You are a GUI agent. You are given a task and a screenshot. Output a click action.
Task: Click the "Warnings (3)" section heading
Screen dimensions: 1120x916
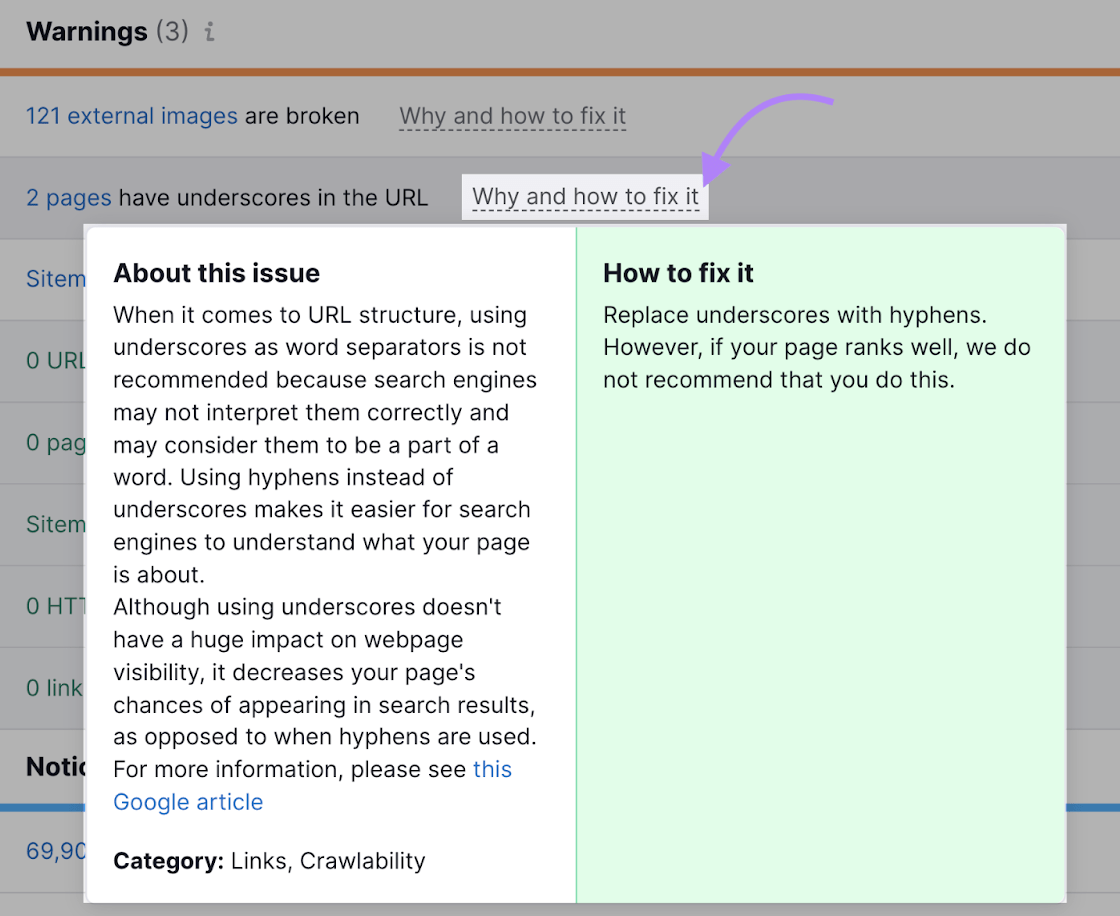coord(107,32)
